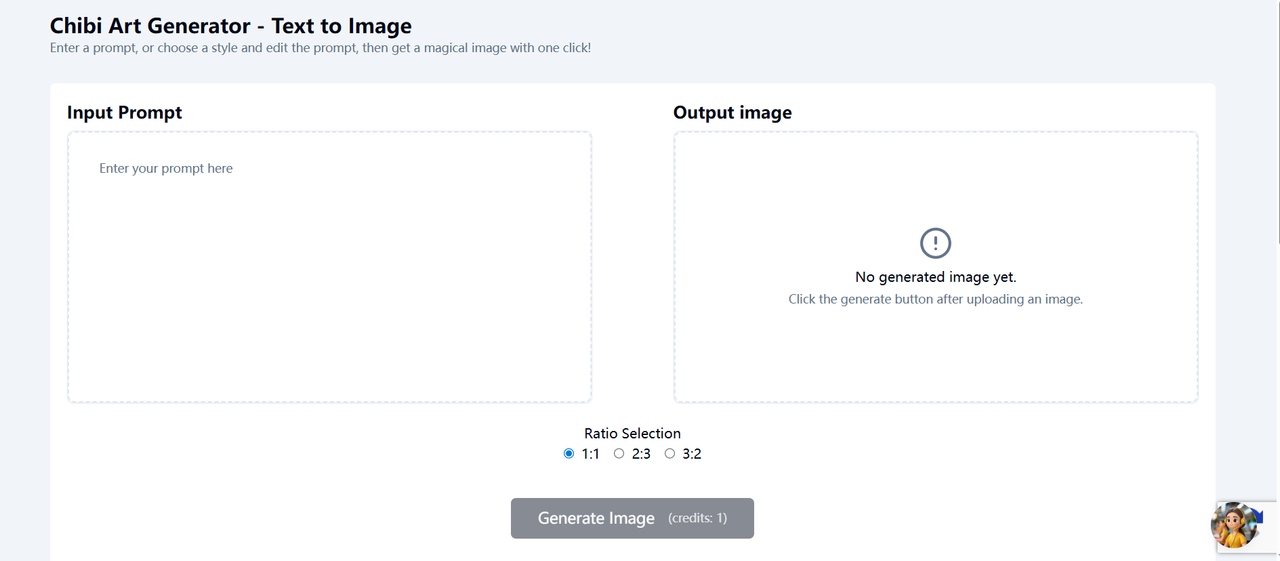Click the 'No generated image yet.' message

click(935, 277)
